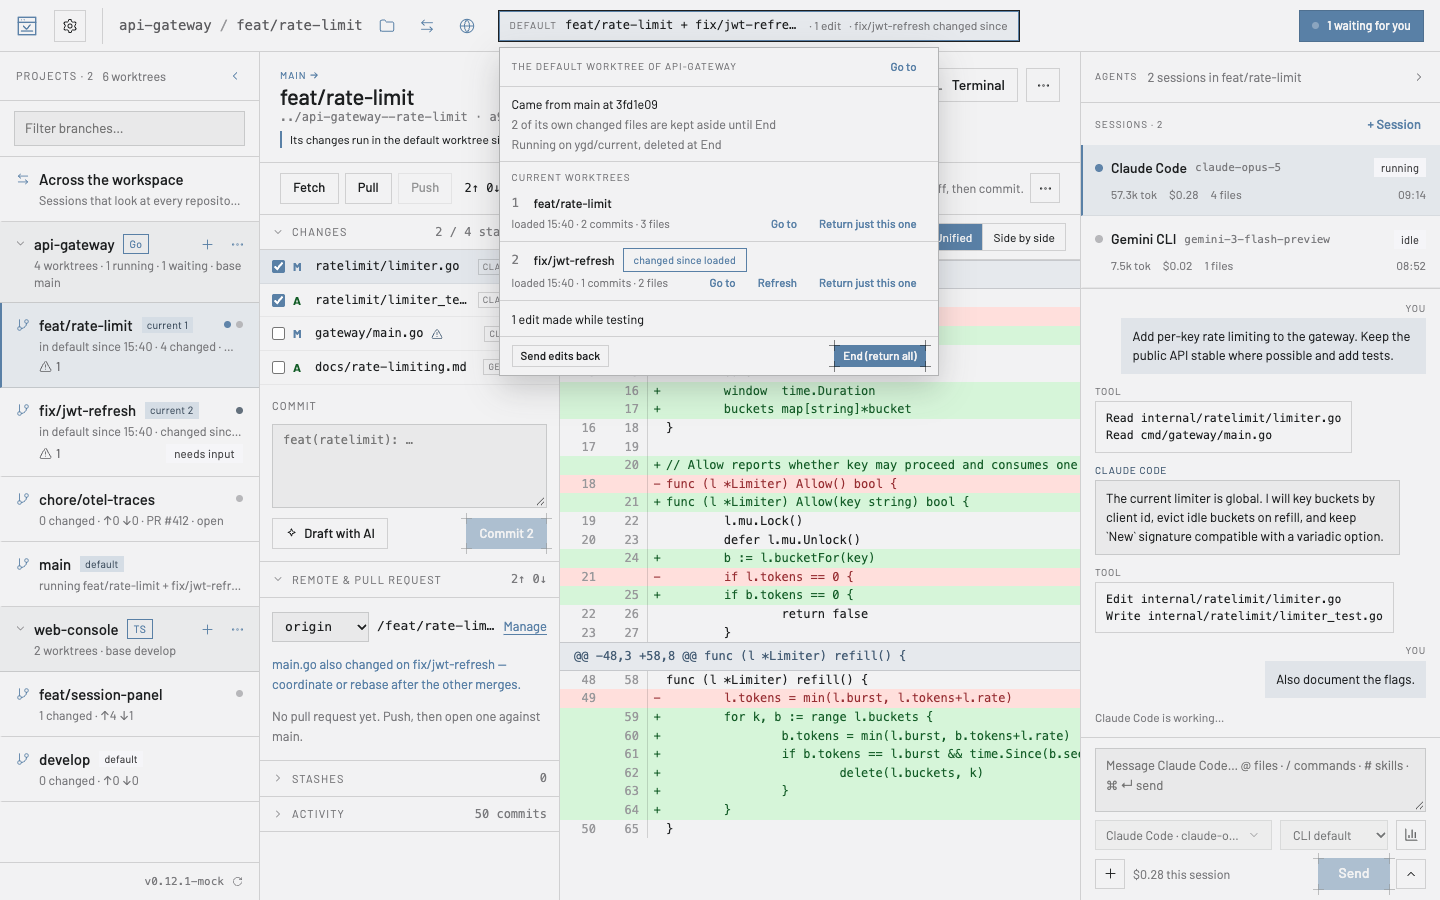Screen dimensions: 1440x900
Task: Open the usage bar-chart icon in composer
Action: pos(1411,835)
